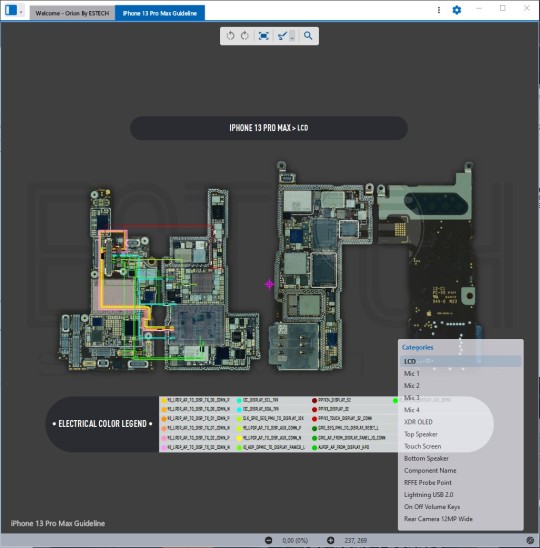Toggle the sidebar panel icon top-left
The height and width of the screenshot is (548, 540).
click(x=11, y=10)
